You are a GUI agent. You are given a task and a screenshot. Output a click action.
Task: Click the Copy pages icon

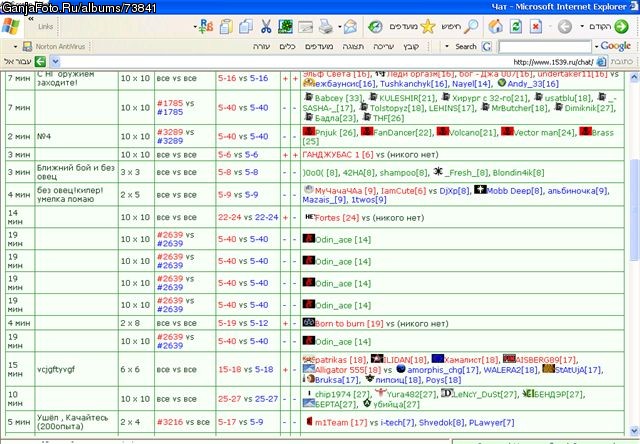(246, 27)
